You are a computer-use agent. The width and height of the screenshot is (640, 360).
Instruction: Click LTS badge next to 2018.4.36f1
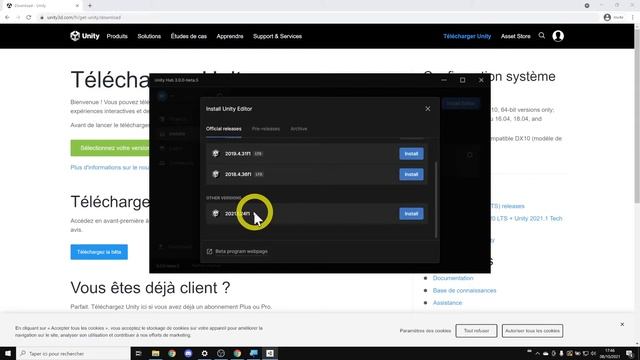pos(259,174)
